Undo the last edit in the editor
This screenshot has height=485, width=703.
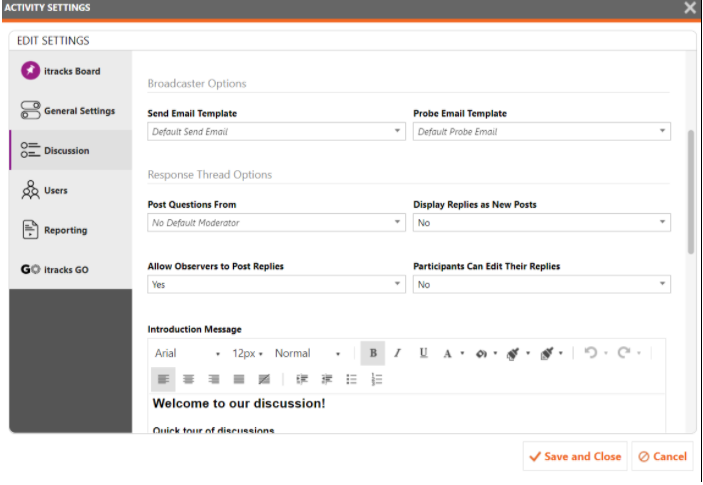pyautogui.click(x=590, y=353)
